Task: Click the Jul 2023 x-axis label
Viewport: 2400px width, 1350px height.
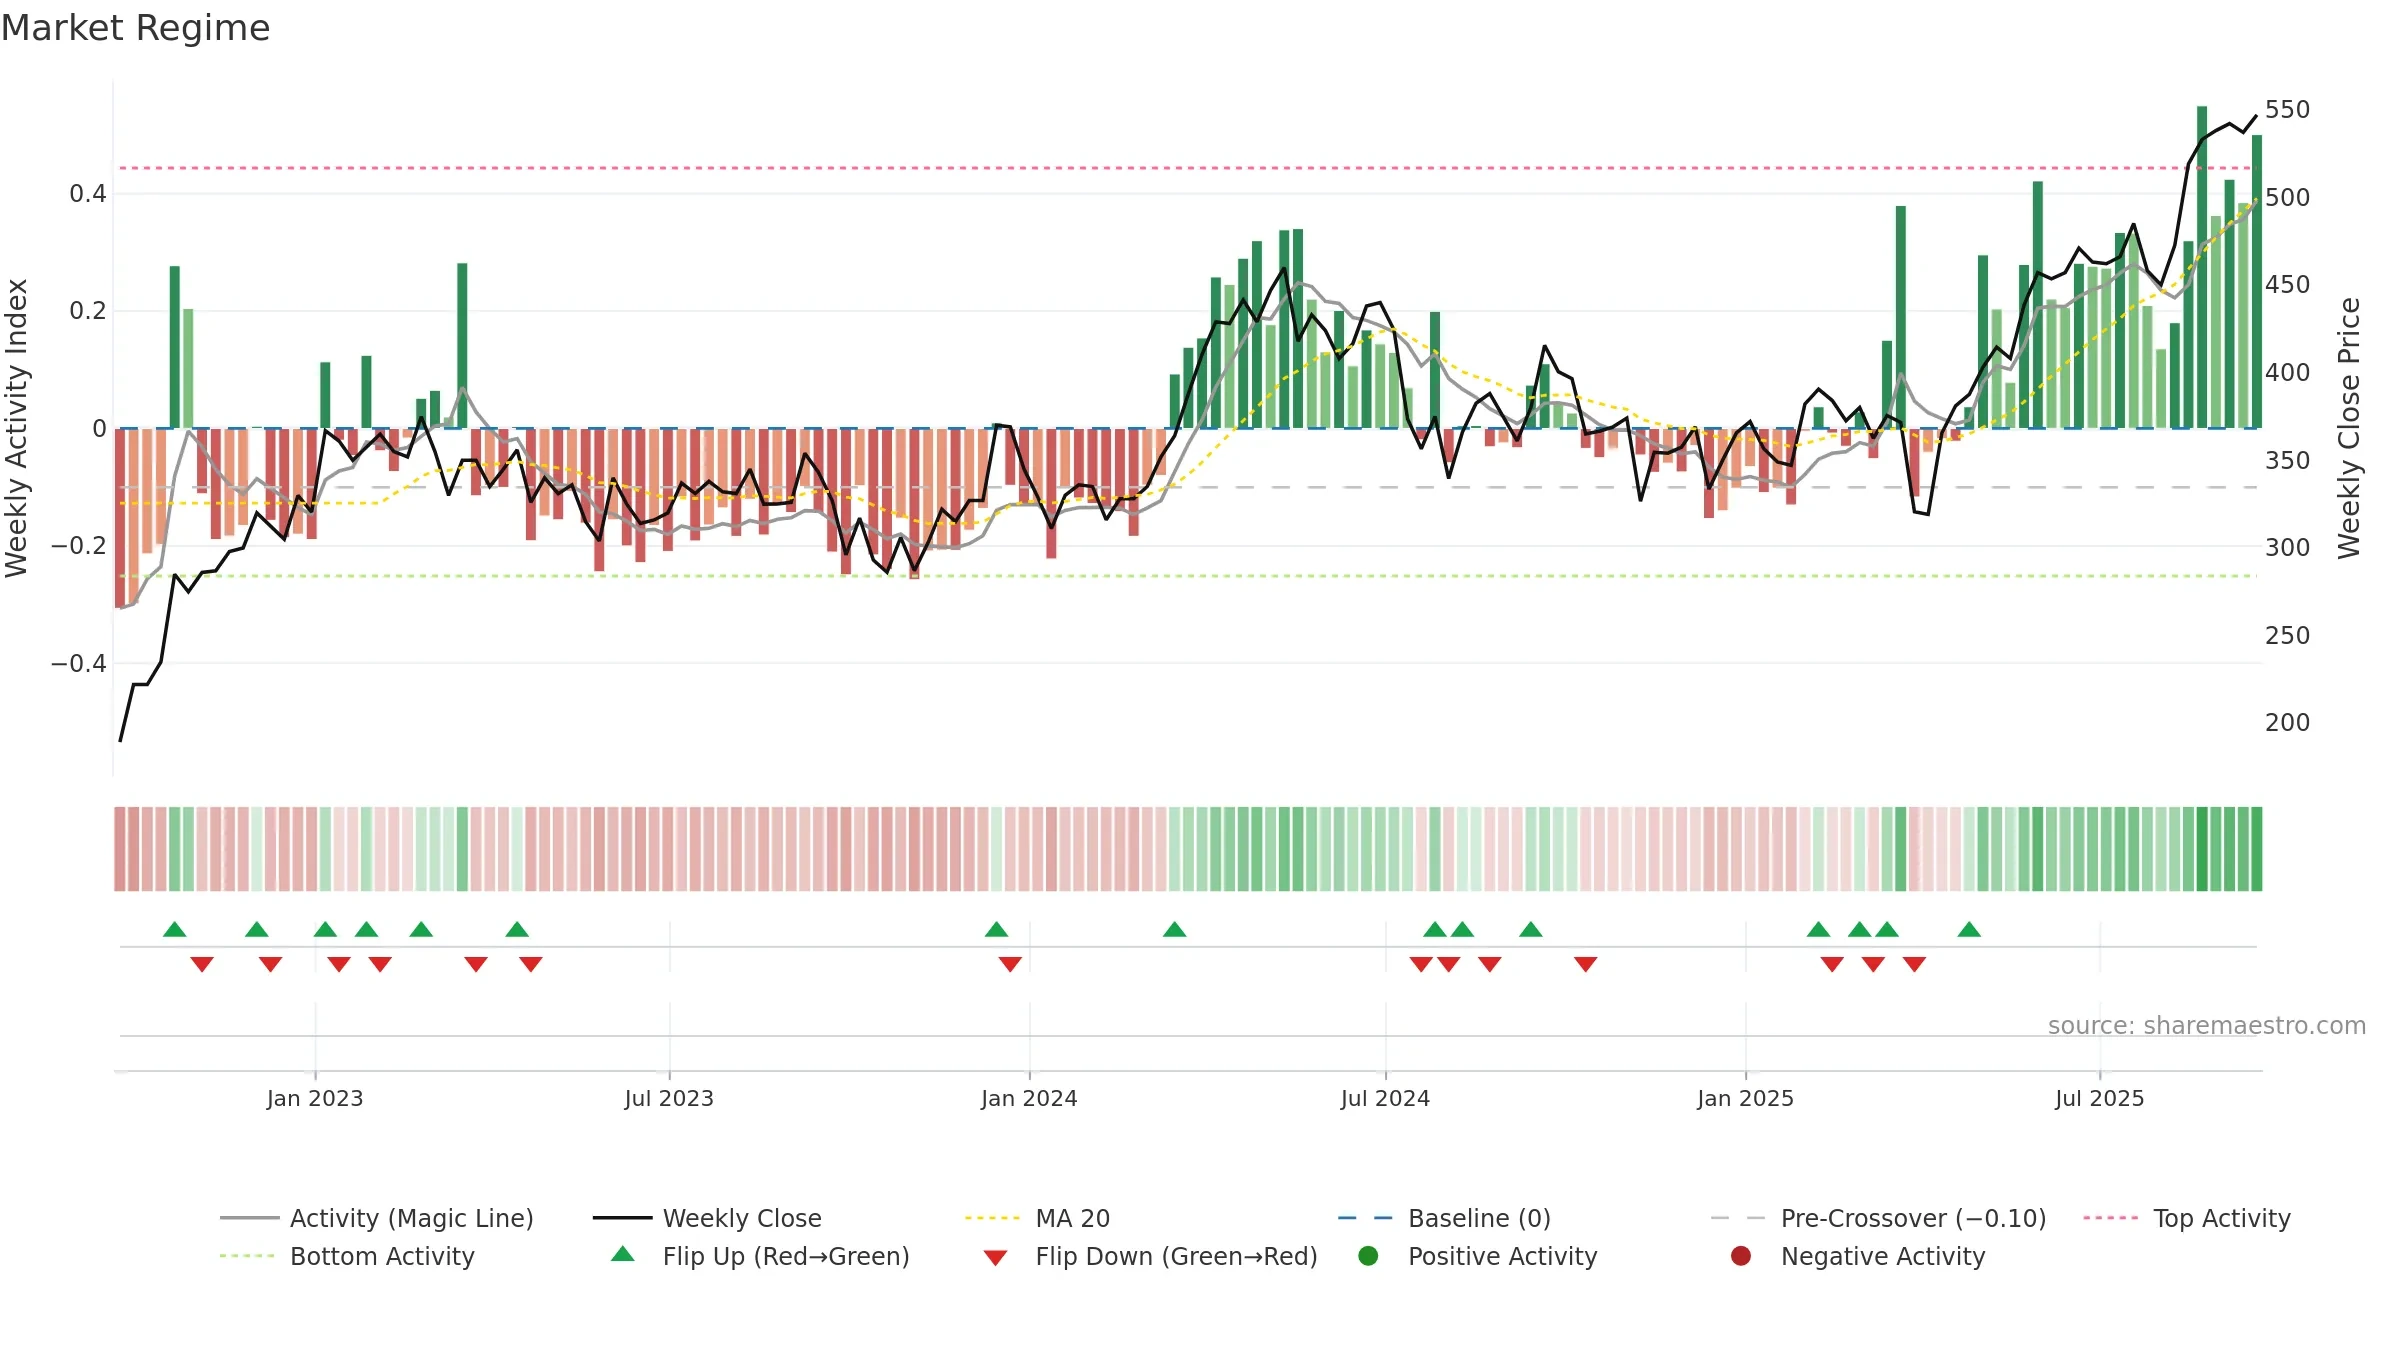Action: 669,1098
